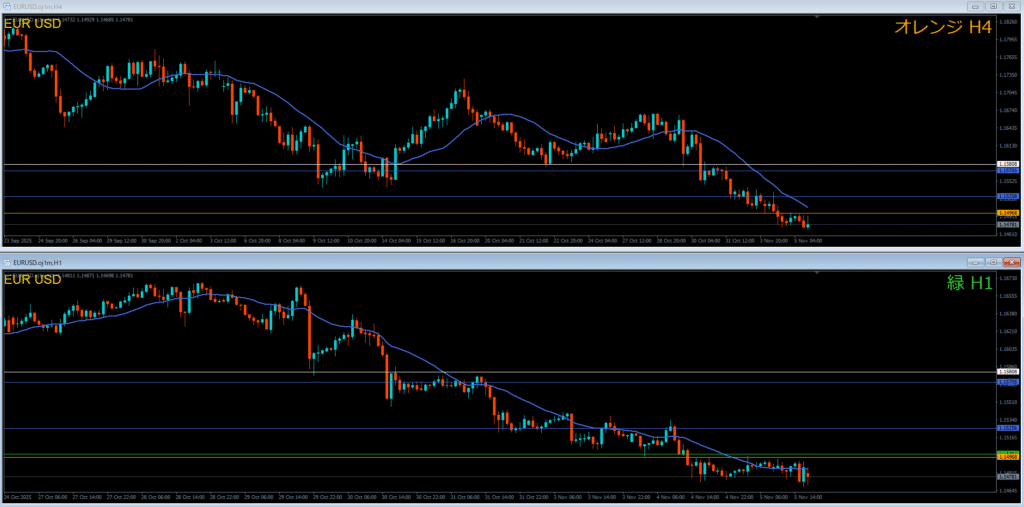Minimize the upper H4 chart window
This screenshot has height=507, width=1024.
coord(974,7)
